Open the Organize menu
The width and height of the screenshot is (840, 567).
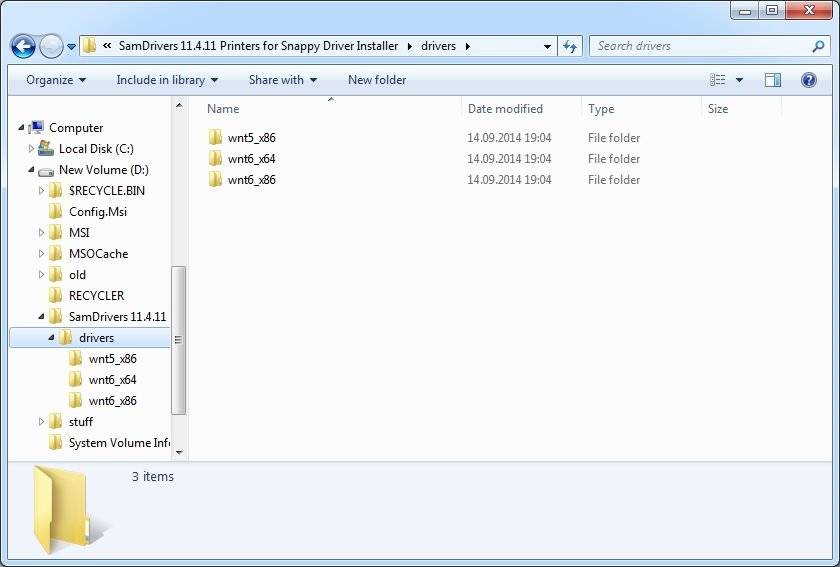click(56, 80)
